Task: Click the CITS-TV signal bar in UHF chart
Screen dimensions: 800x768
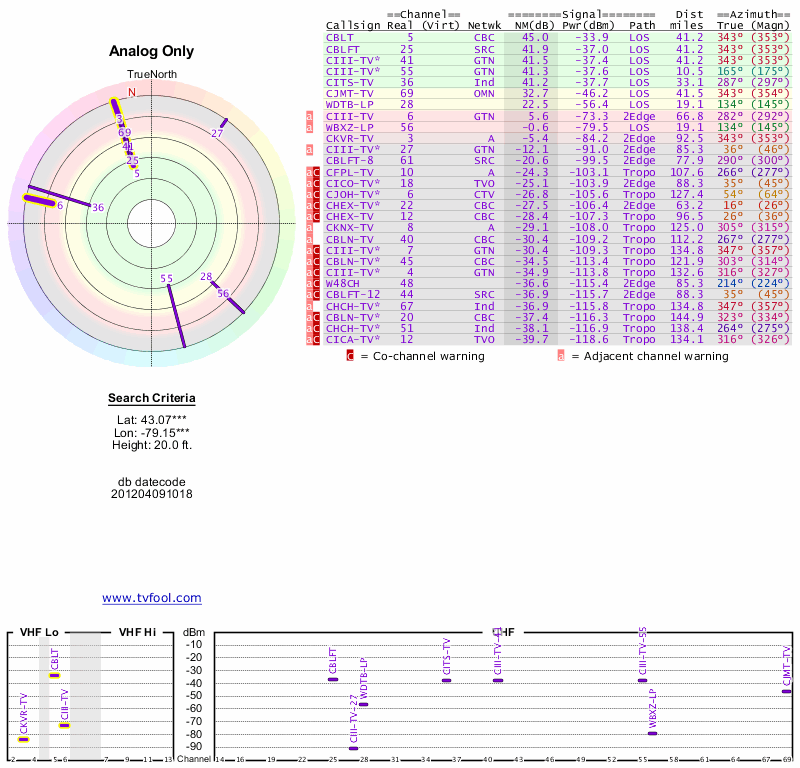Action: pyautogui.click(x=446, y=680)
